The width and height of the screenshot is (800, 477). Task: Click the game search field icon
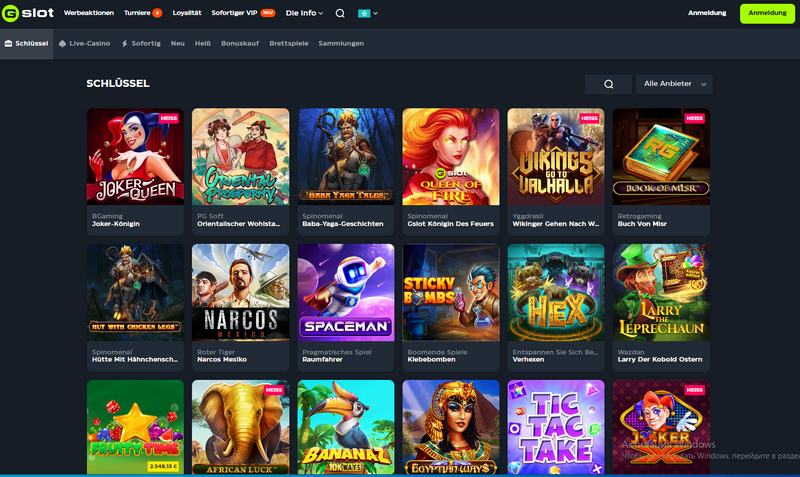point(608,84)
